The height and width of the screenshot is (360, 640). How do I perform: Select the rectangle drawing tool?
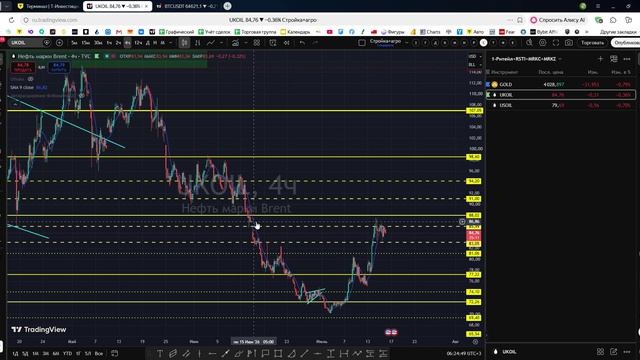(x=278, y=353)
